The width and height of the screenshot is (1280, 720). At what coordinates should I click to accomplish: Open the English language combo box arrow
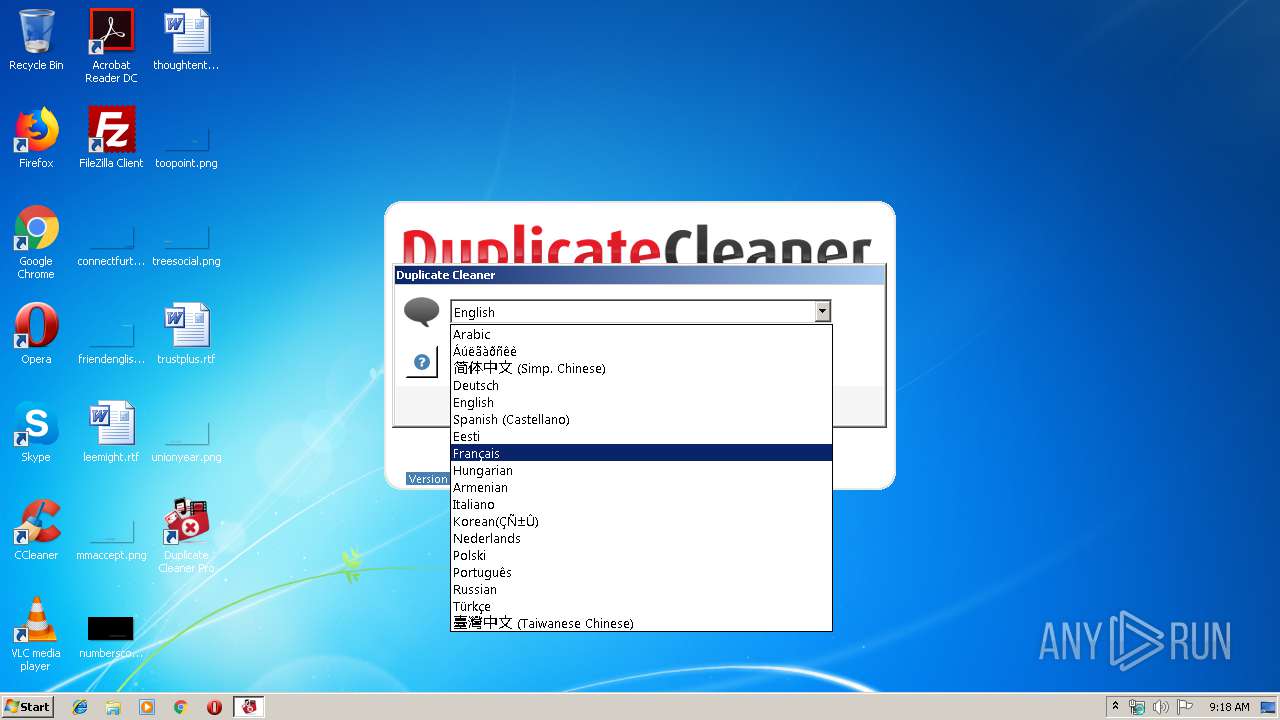click(822, 312)
